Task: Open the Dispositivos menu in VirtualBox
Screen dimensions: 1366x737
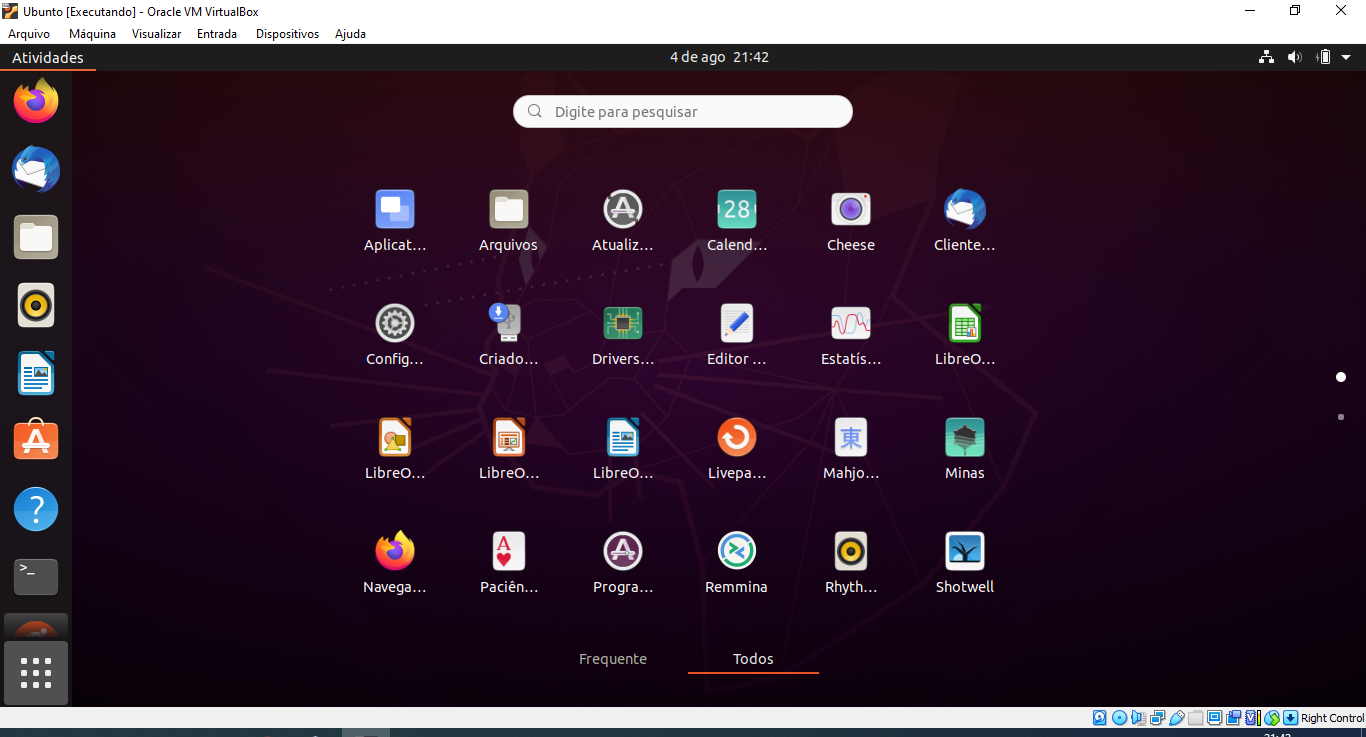Action: tap(287, 34)
